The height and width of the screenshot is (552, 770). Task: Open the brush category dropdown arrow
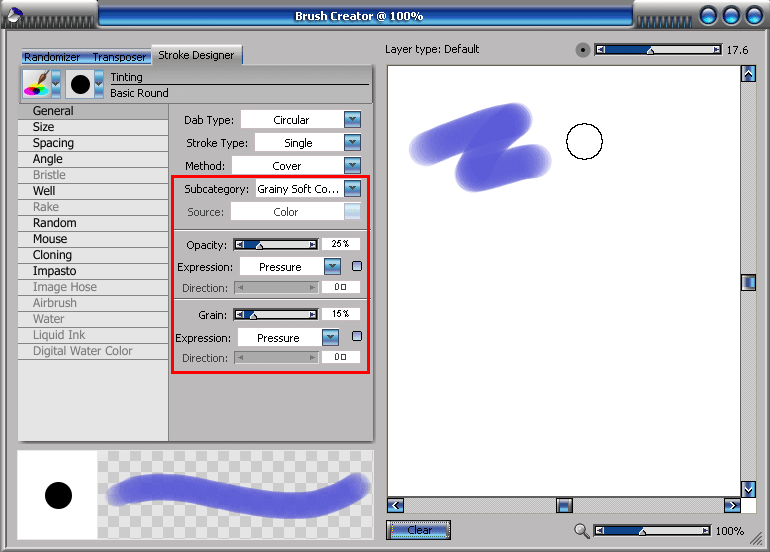coord(56,84)
